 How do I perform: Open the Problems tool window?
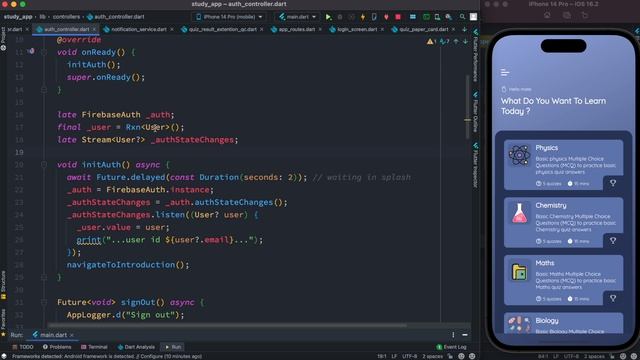pos(57,347)
